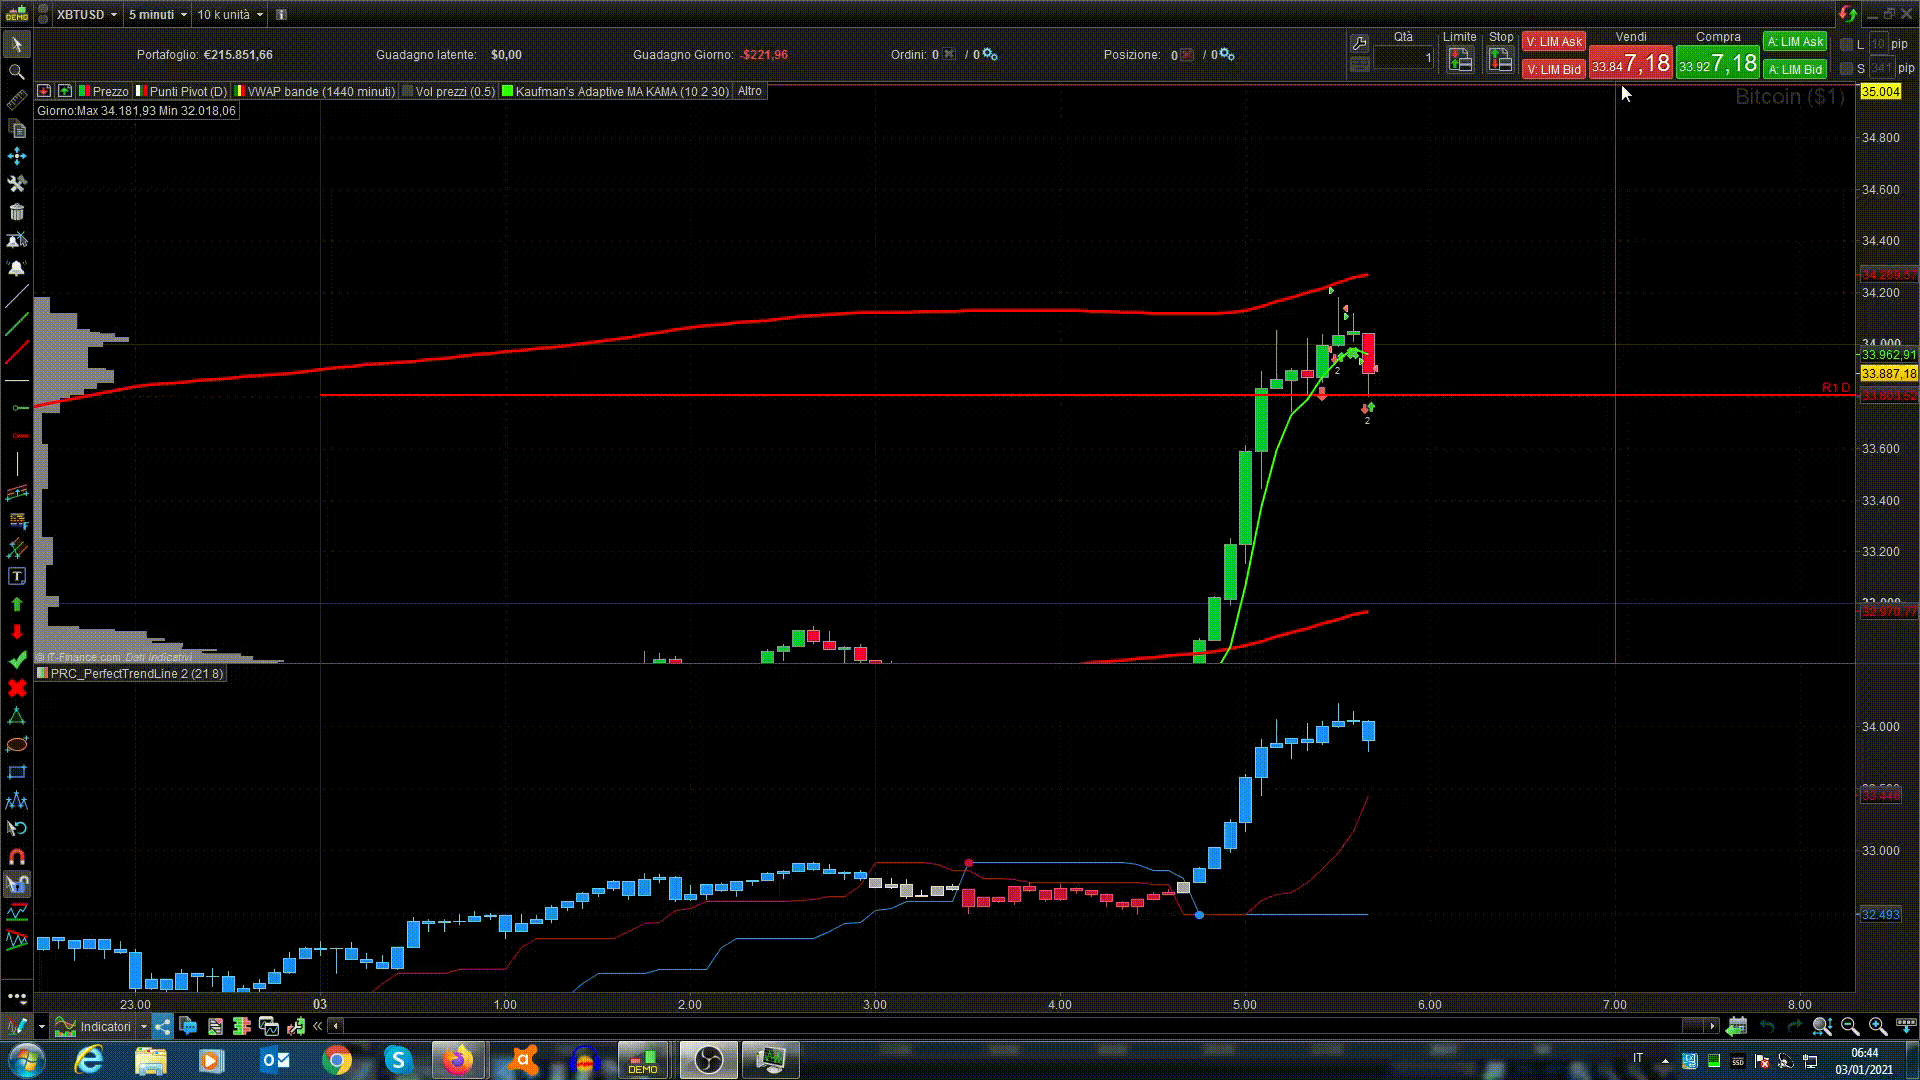
Task: Select the alarm bell tool
Action: click(x=16, y=268)
